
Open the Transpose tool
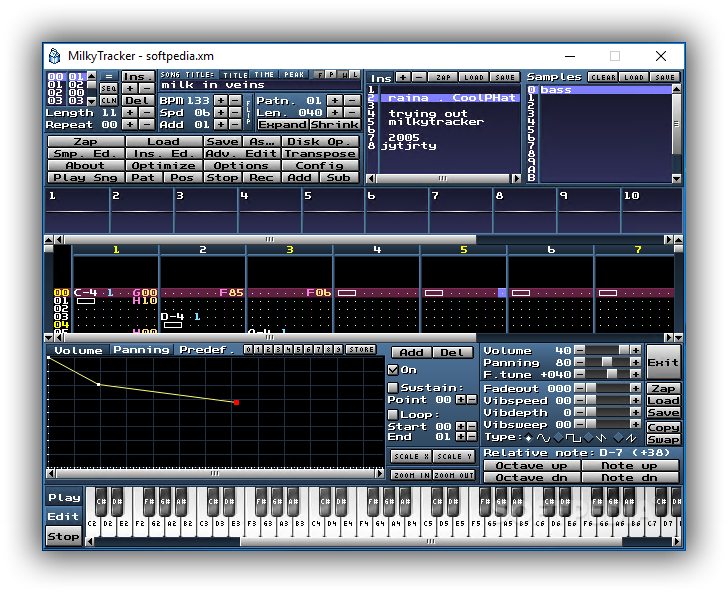pyautogui.click(x=320, y=154)
